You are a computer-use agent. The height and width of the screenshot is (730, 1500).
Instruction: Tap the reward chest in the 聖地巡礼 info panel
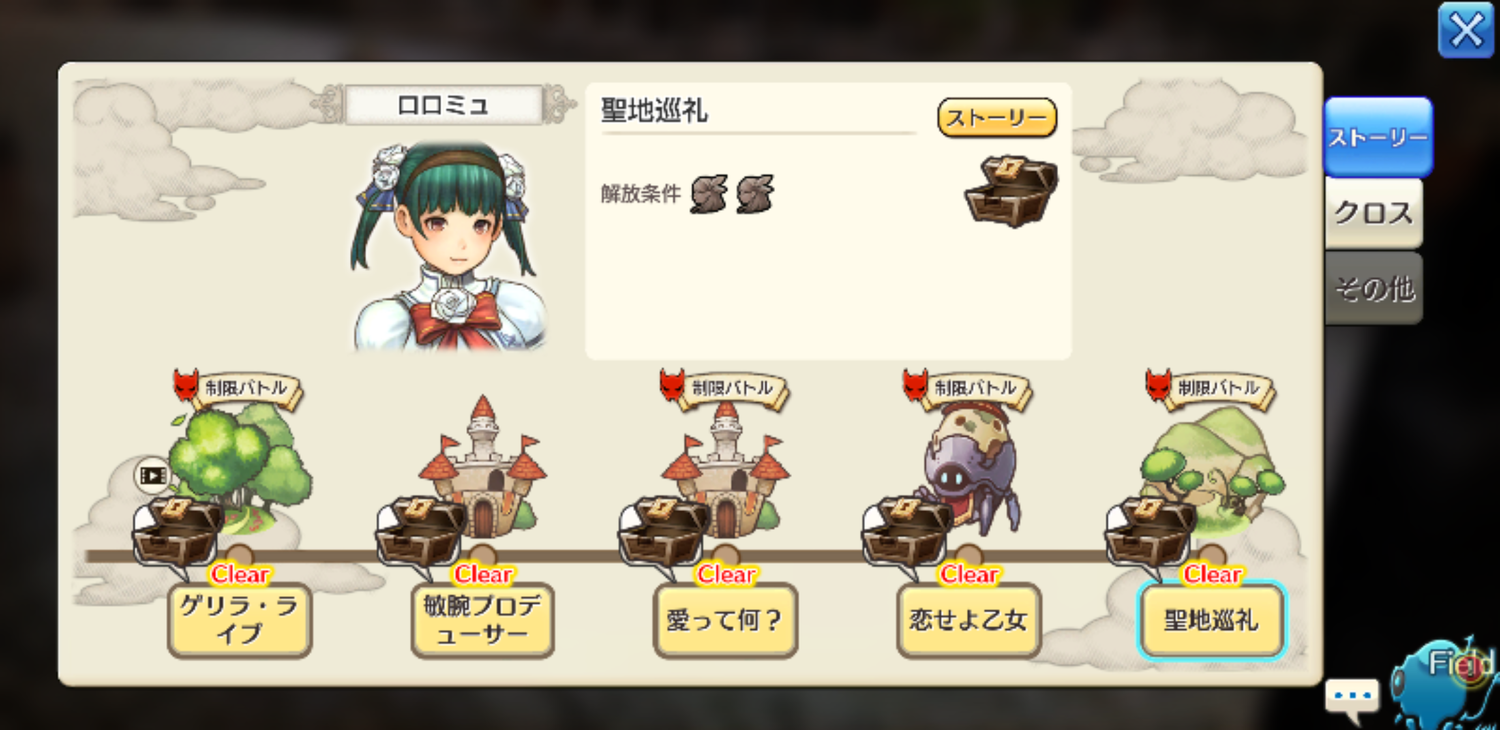[1011, 190]
